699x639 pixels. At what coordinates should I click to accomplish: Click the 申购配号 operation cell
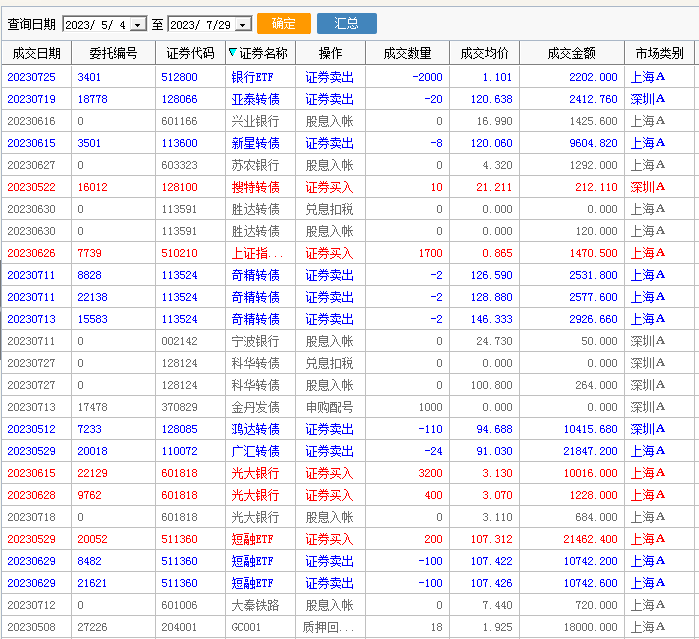(329, 407)
